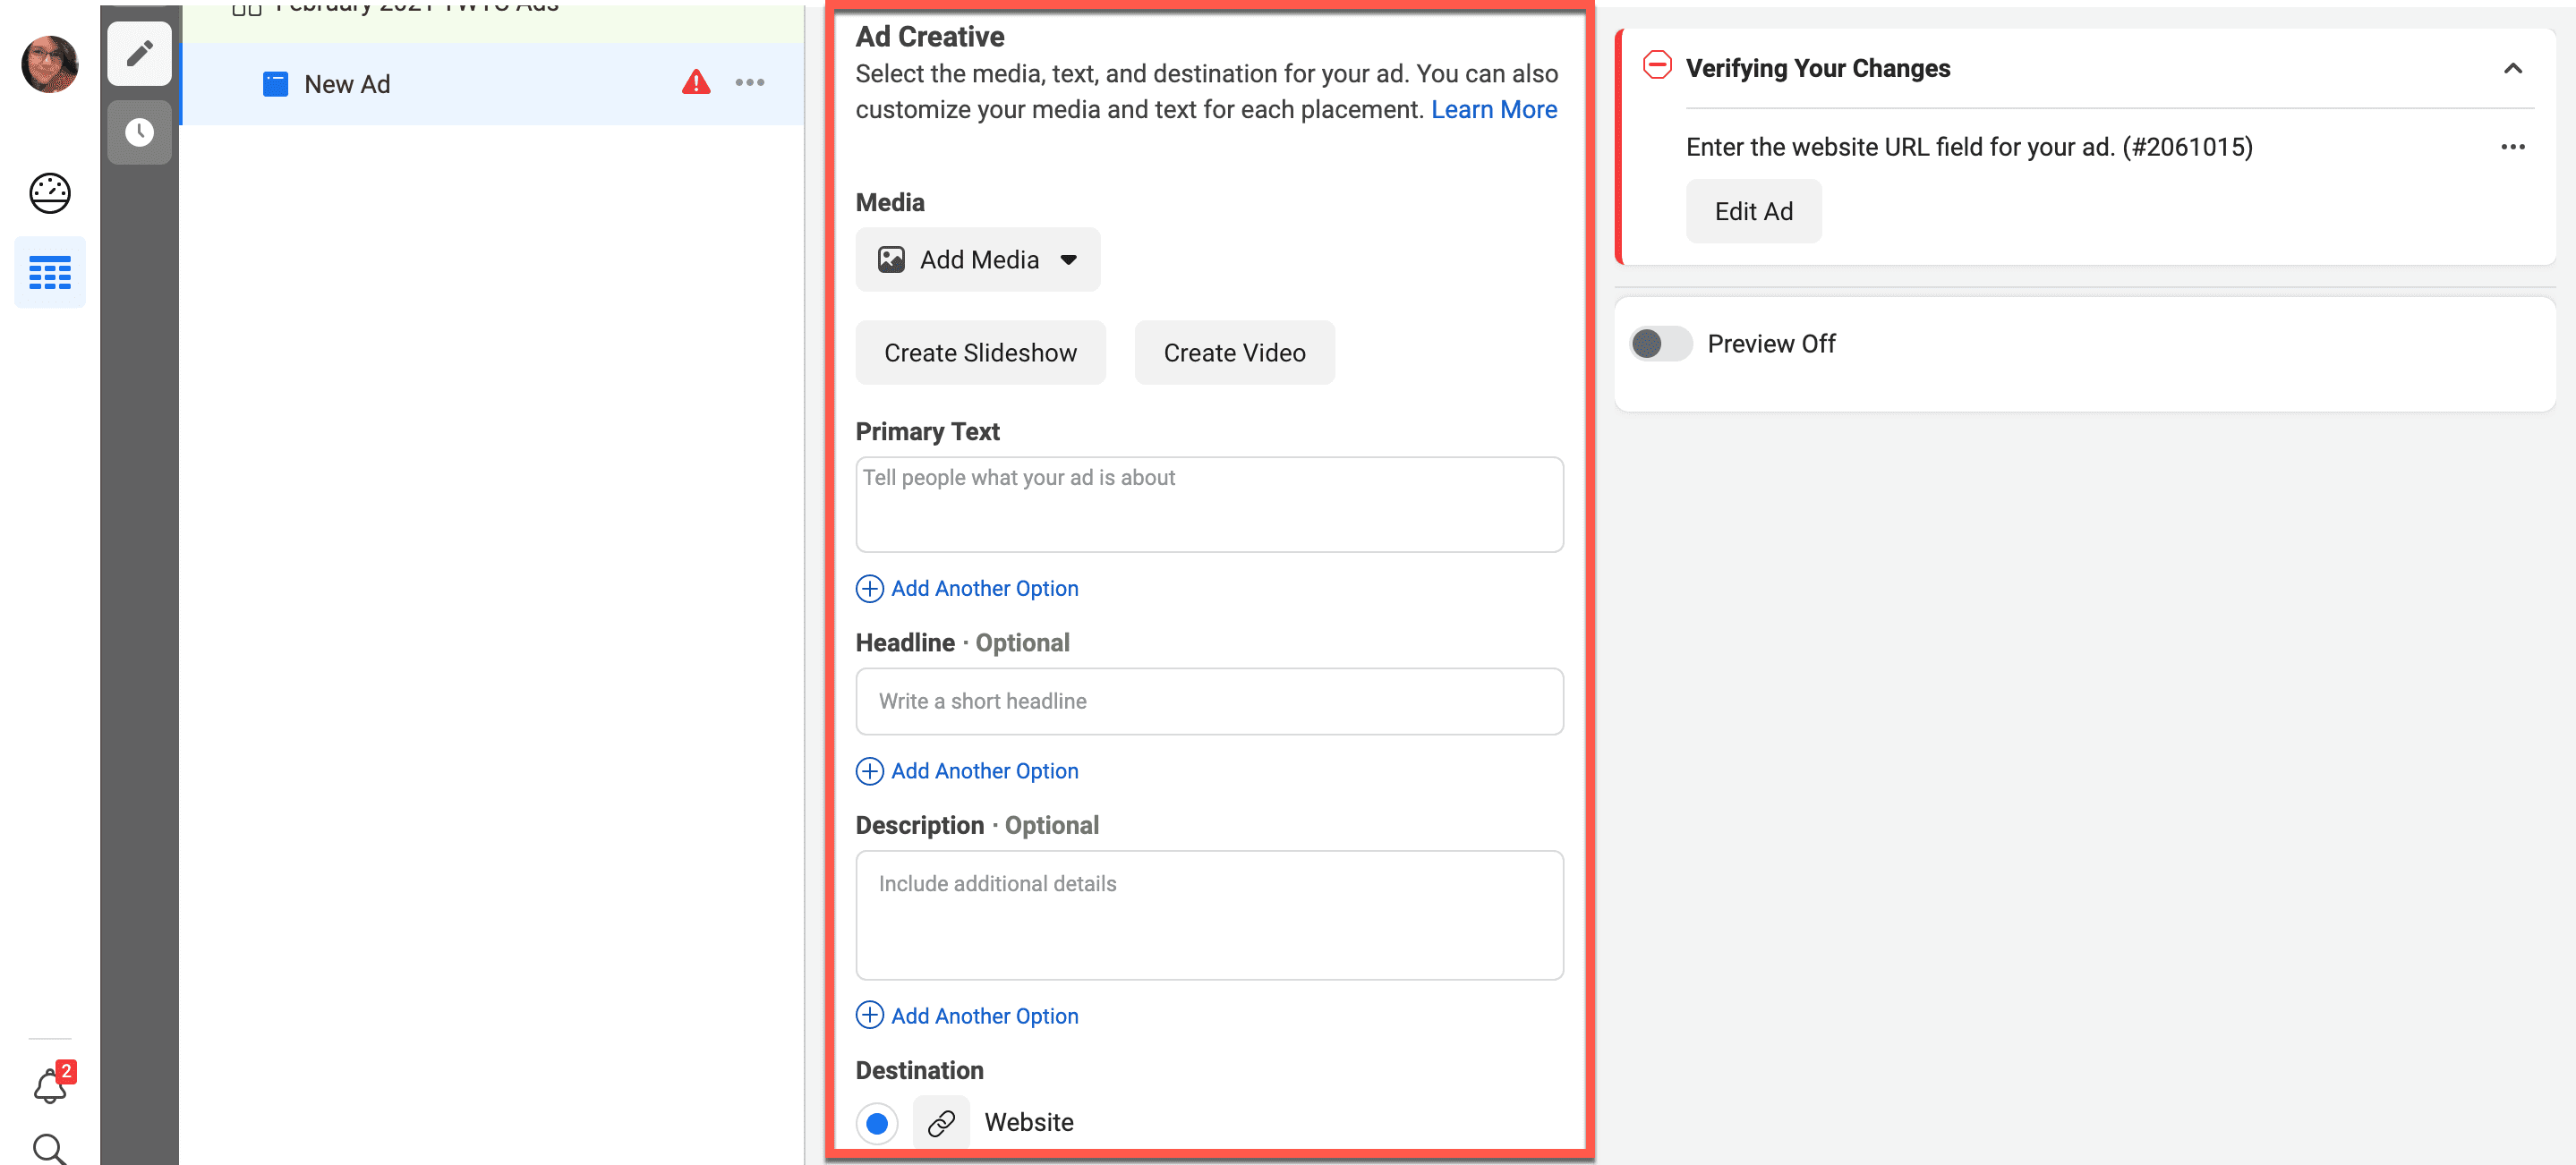The image size is (2576, 1165).
Task: Toggle the Preview Off switch
Action: tap(1660, 344)
